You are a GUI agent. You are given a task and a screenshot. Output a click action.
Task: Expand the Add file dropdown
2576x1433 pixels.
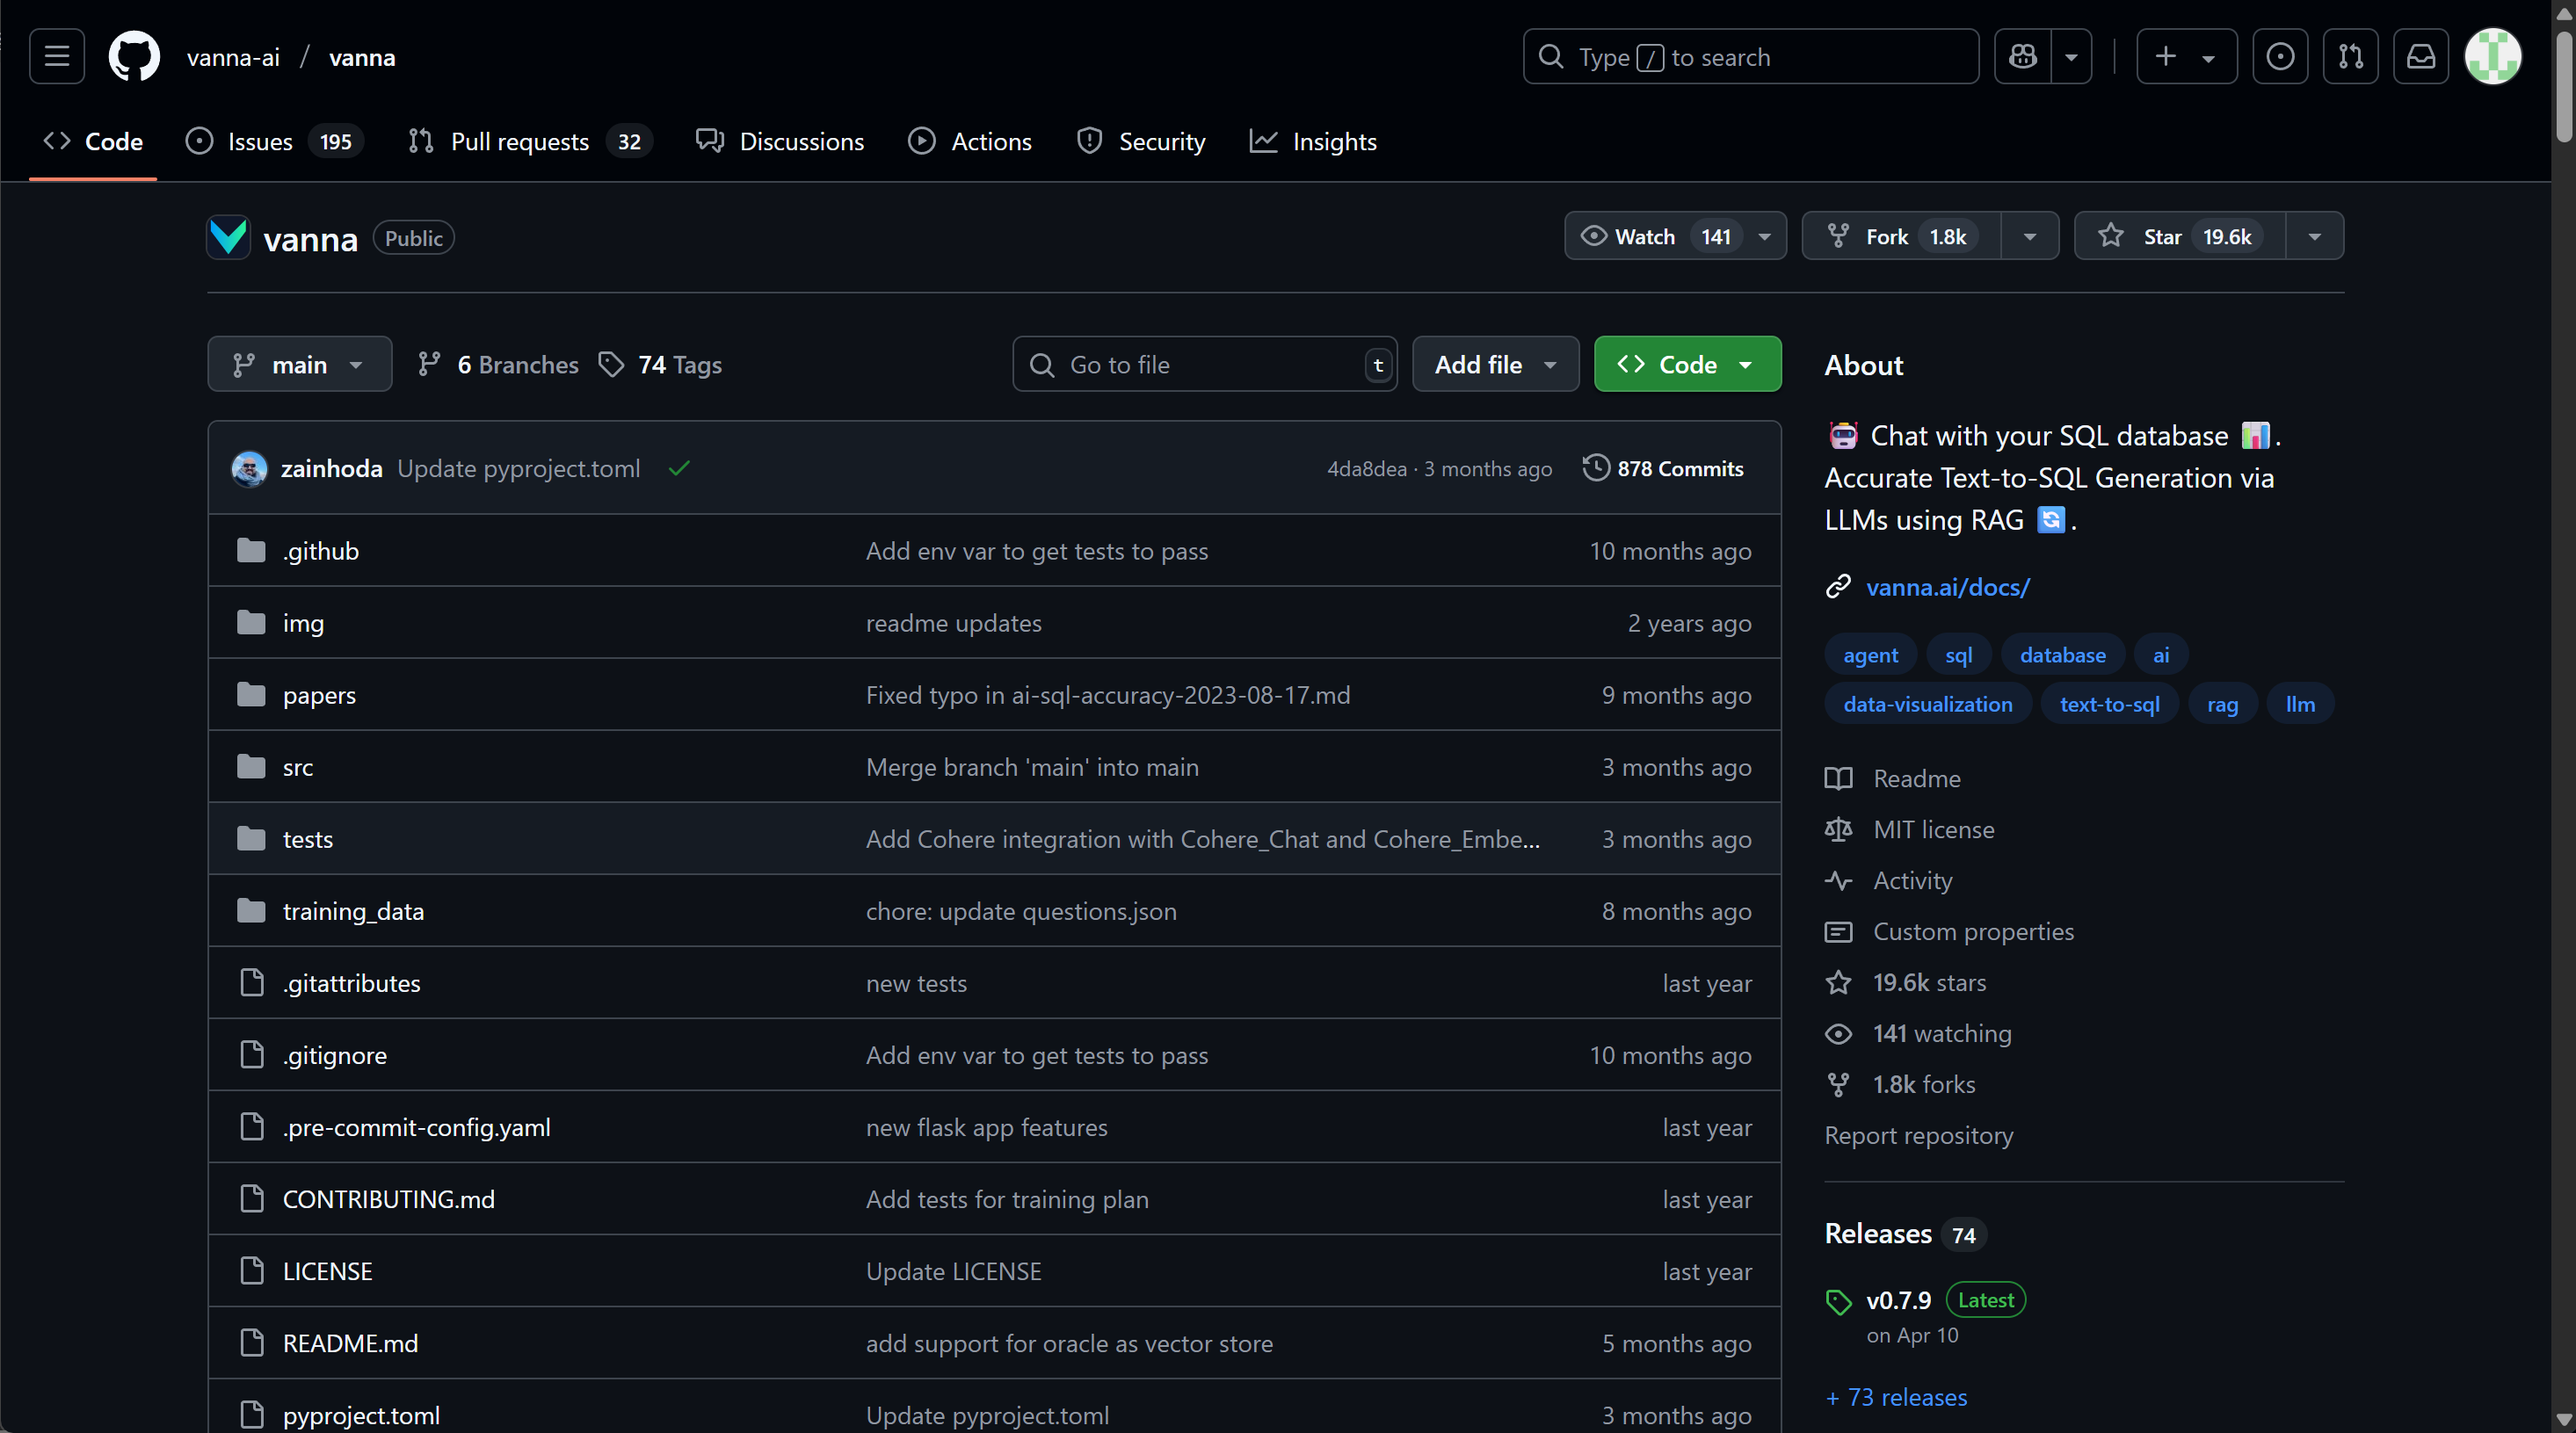pos(1495,365)
